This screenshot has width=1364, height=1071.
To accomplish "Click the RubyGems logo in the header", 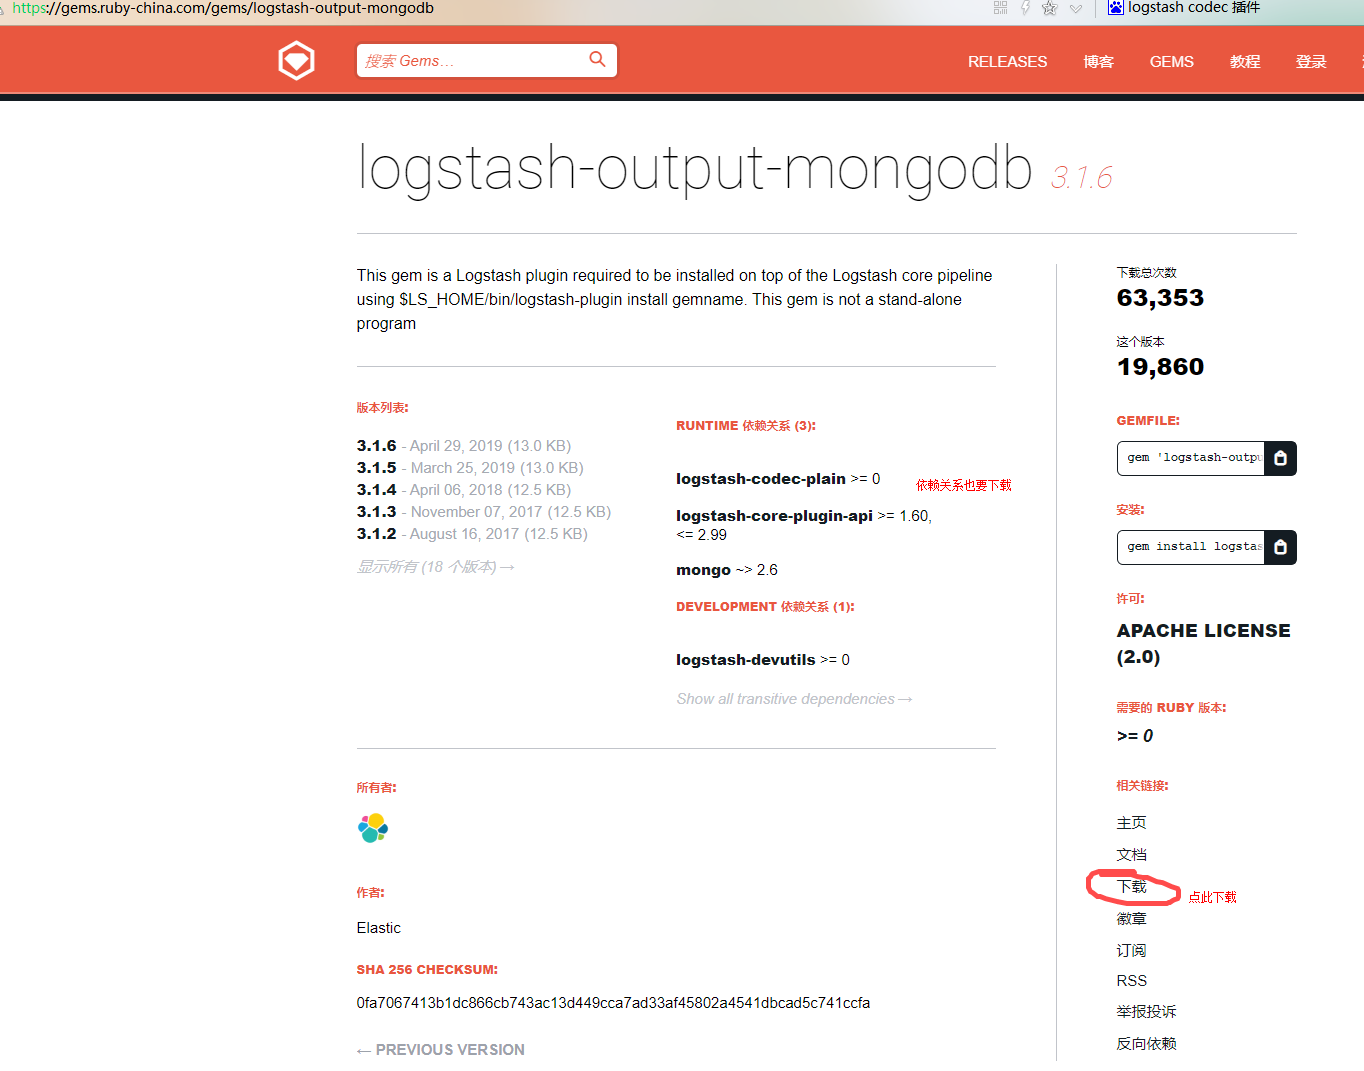I will [x=296, y=60].
